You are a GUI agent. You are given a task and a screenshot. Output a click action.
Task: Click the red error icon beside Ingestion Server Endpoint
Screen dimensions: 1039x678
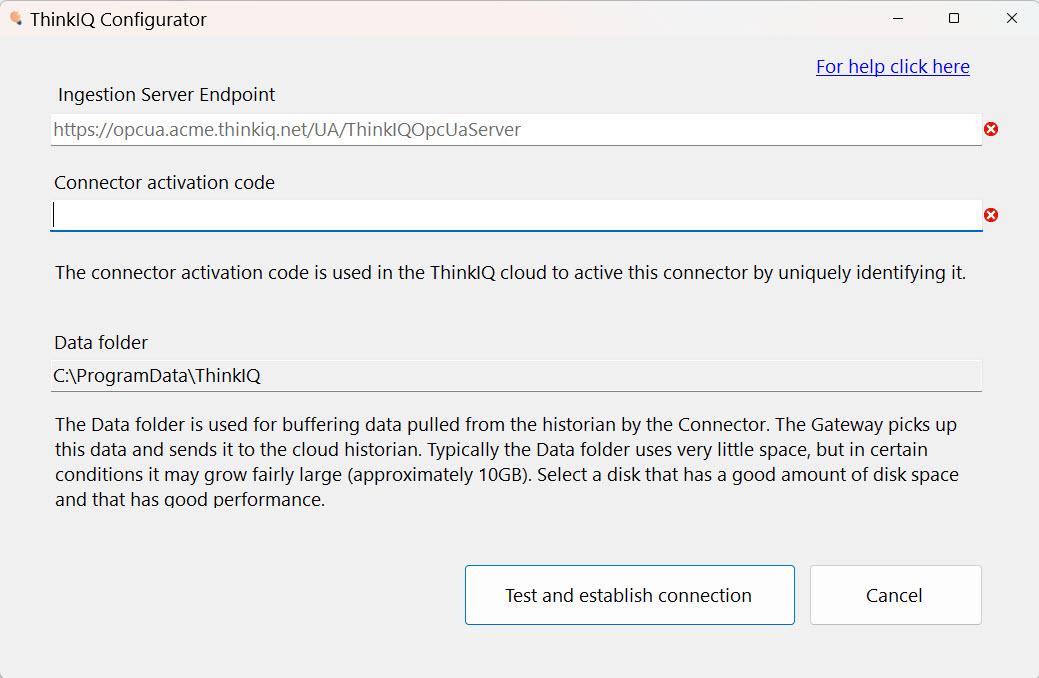[x=991, y=129]
